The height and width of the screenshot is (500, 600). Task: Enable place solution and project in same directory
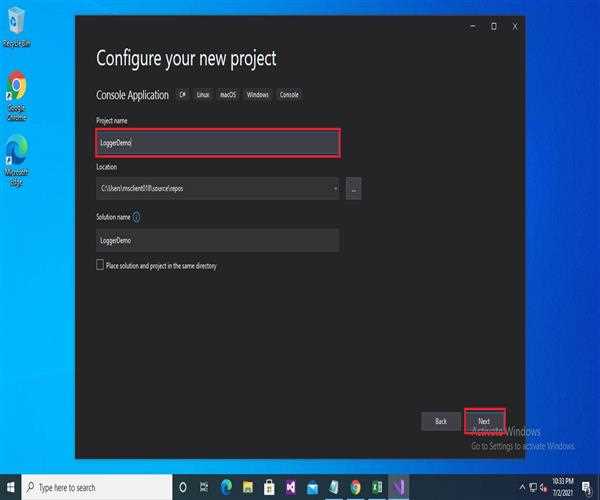click(x=100, y=265)
